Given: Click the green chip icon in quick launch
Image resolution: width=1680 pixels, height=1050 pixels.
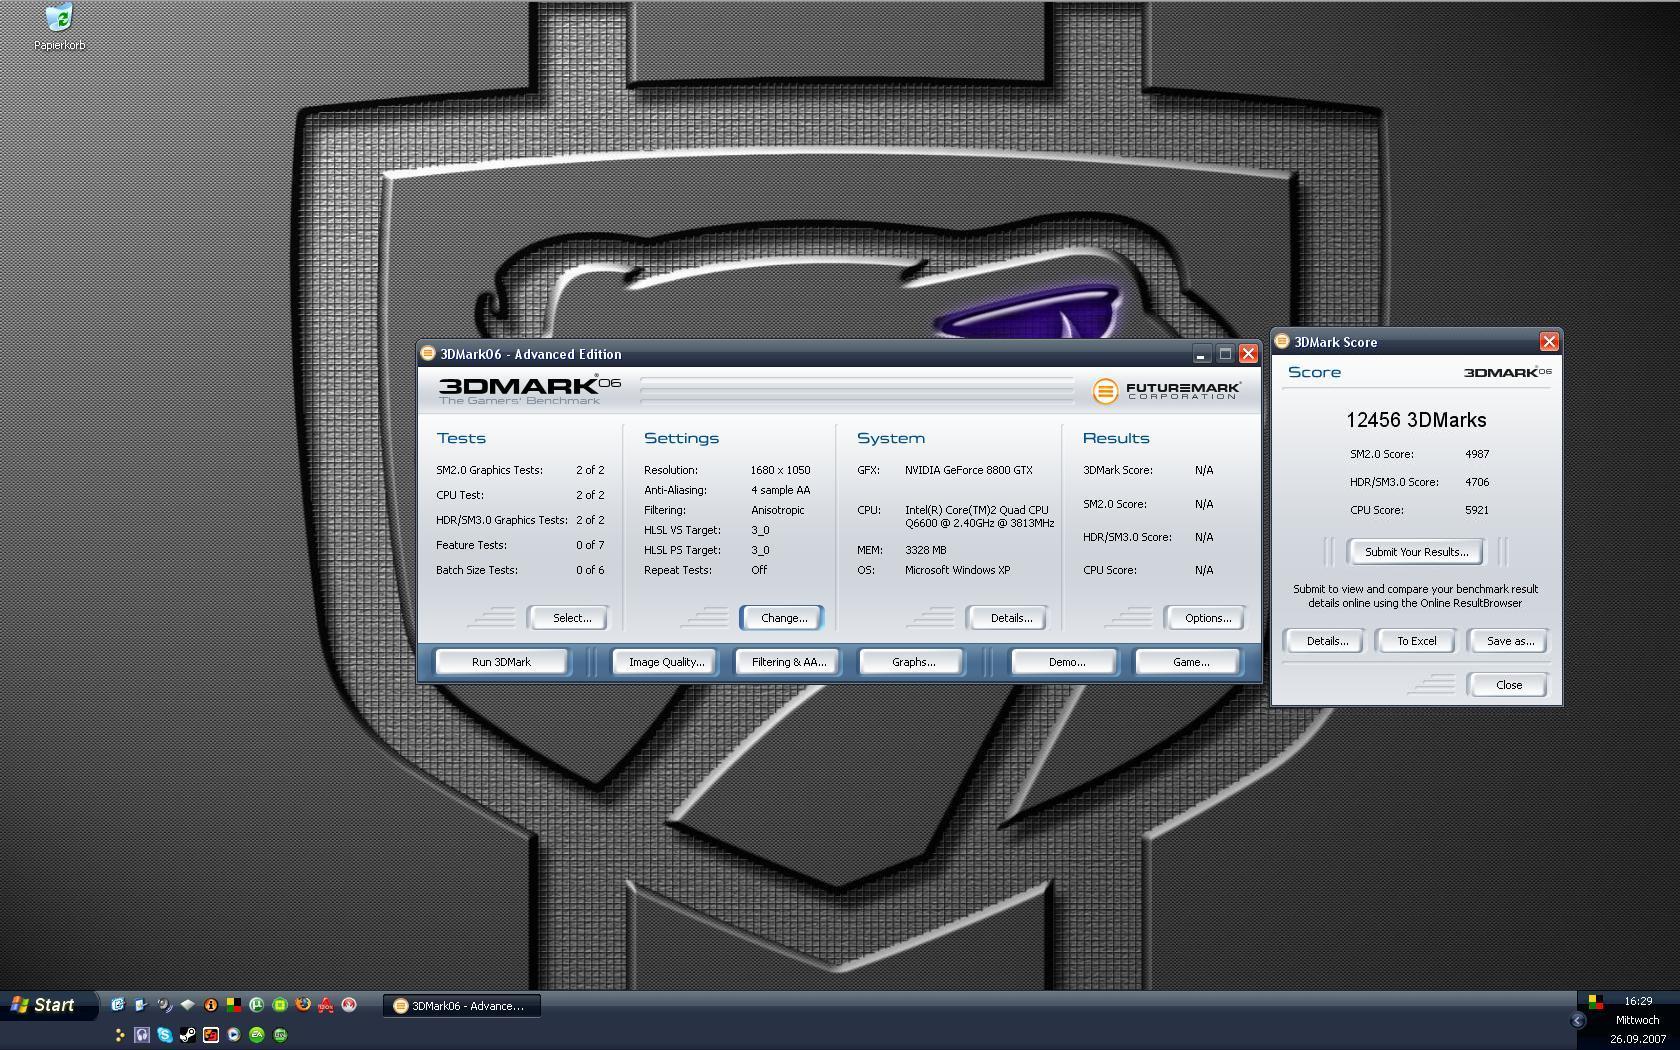Looking at the screenshot, I should (x=280, y=1004).
